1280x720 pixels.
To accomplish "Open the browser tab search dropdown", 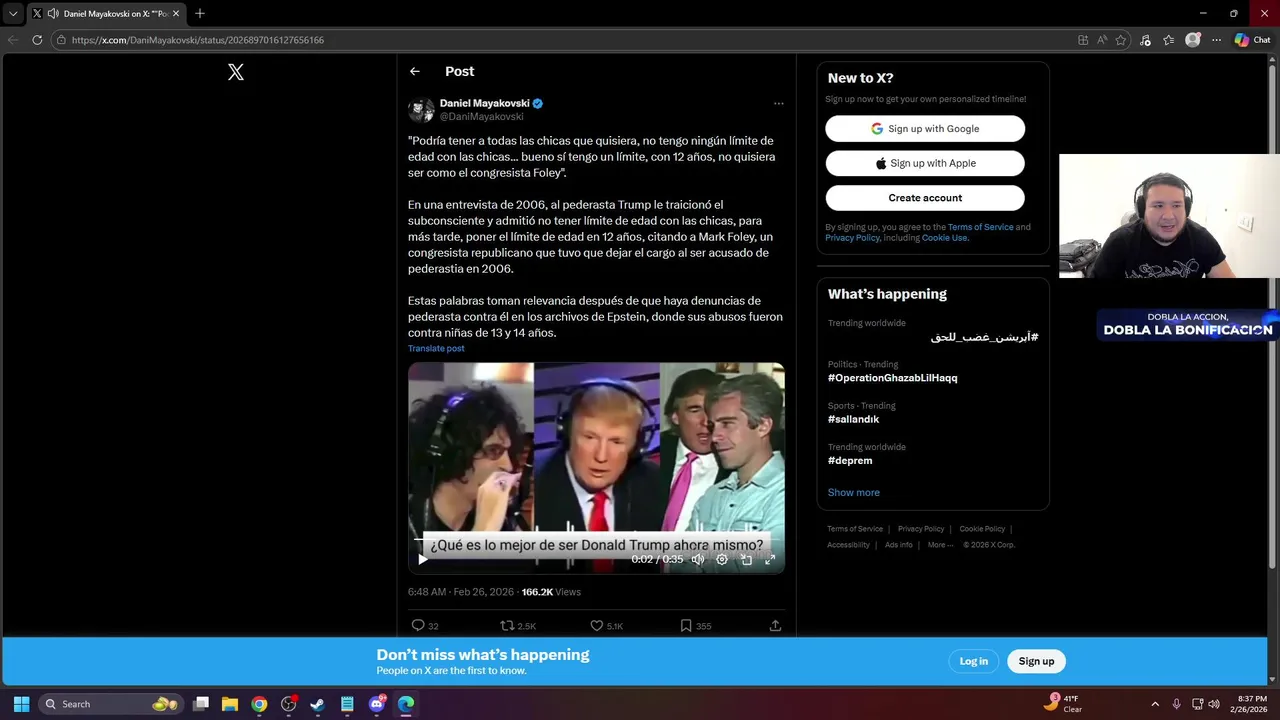I will pyautogui.click(x=13, y=13).
